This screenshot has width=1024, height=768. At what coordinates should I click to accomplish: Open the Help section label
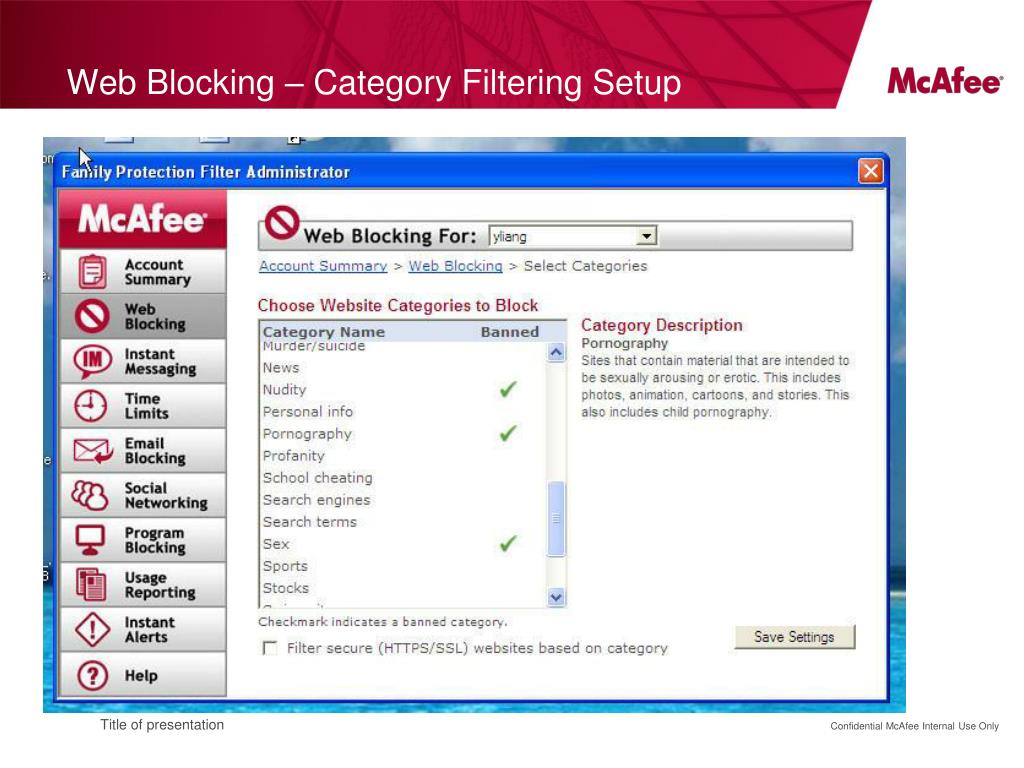click(x=141, y=676)
